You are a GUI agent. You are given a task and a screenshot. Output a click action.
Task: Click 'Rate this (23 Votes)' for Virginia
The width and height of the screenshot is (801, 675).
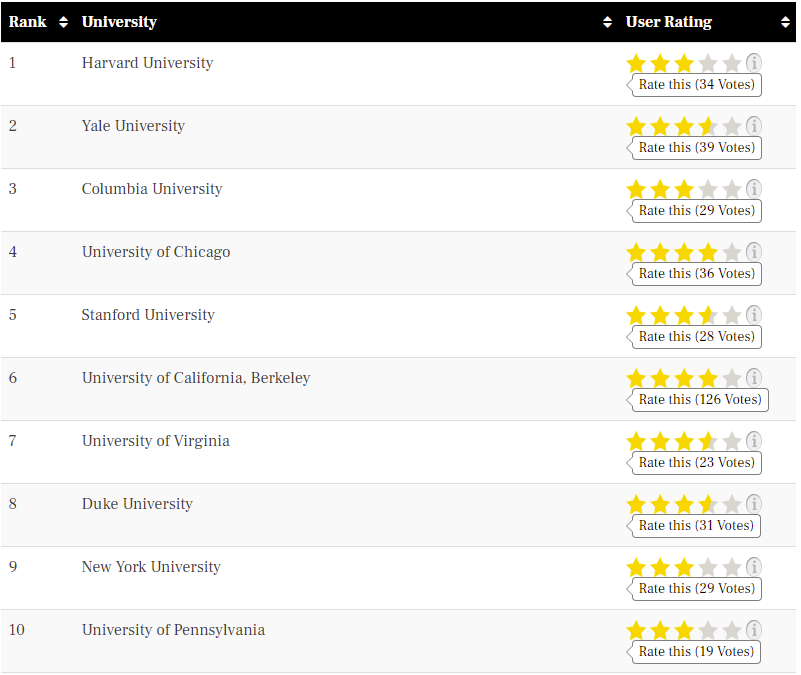pos(696,463)
